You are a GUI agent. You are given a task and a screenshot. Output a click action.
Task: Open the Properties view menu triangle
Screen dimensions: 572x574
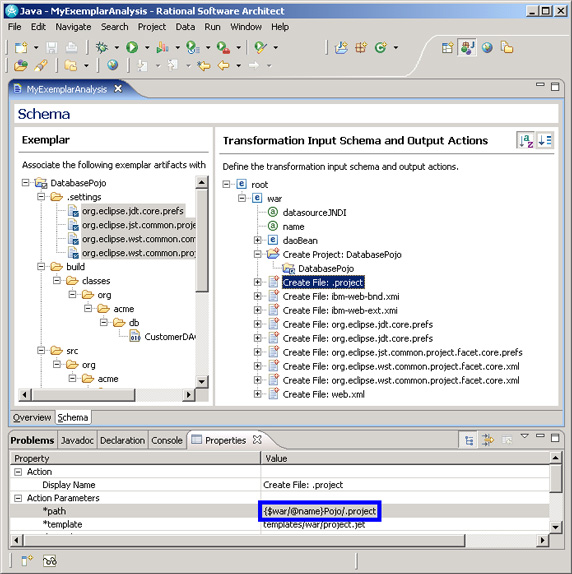(524, 436)
